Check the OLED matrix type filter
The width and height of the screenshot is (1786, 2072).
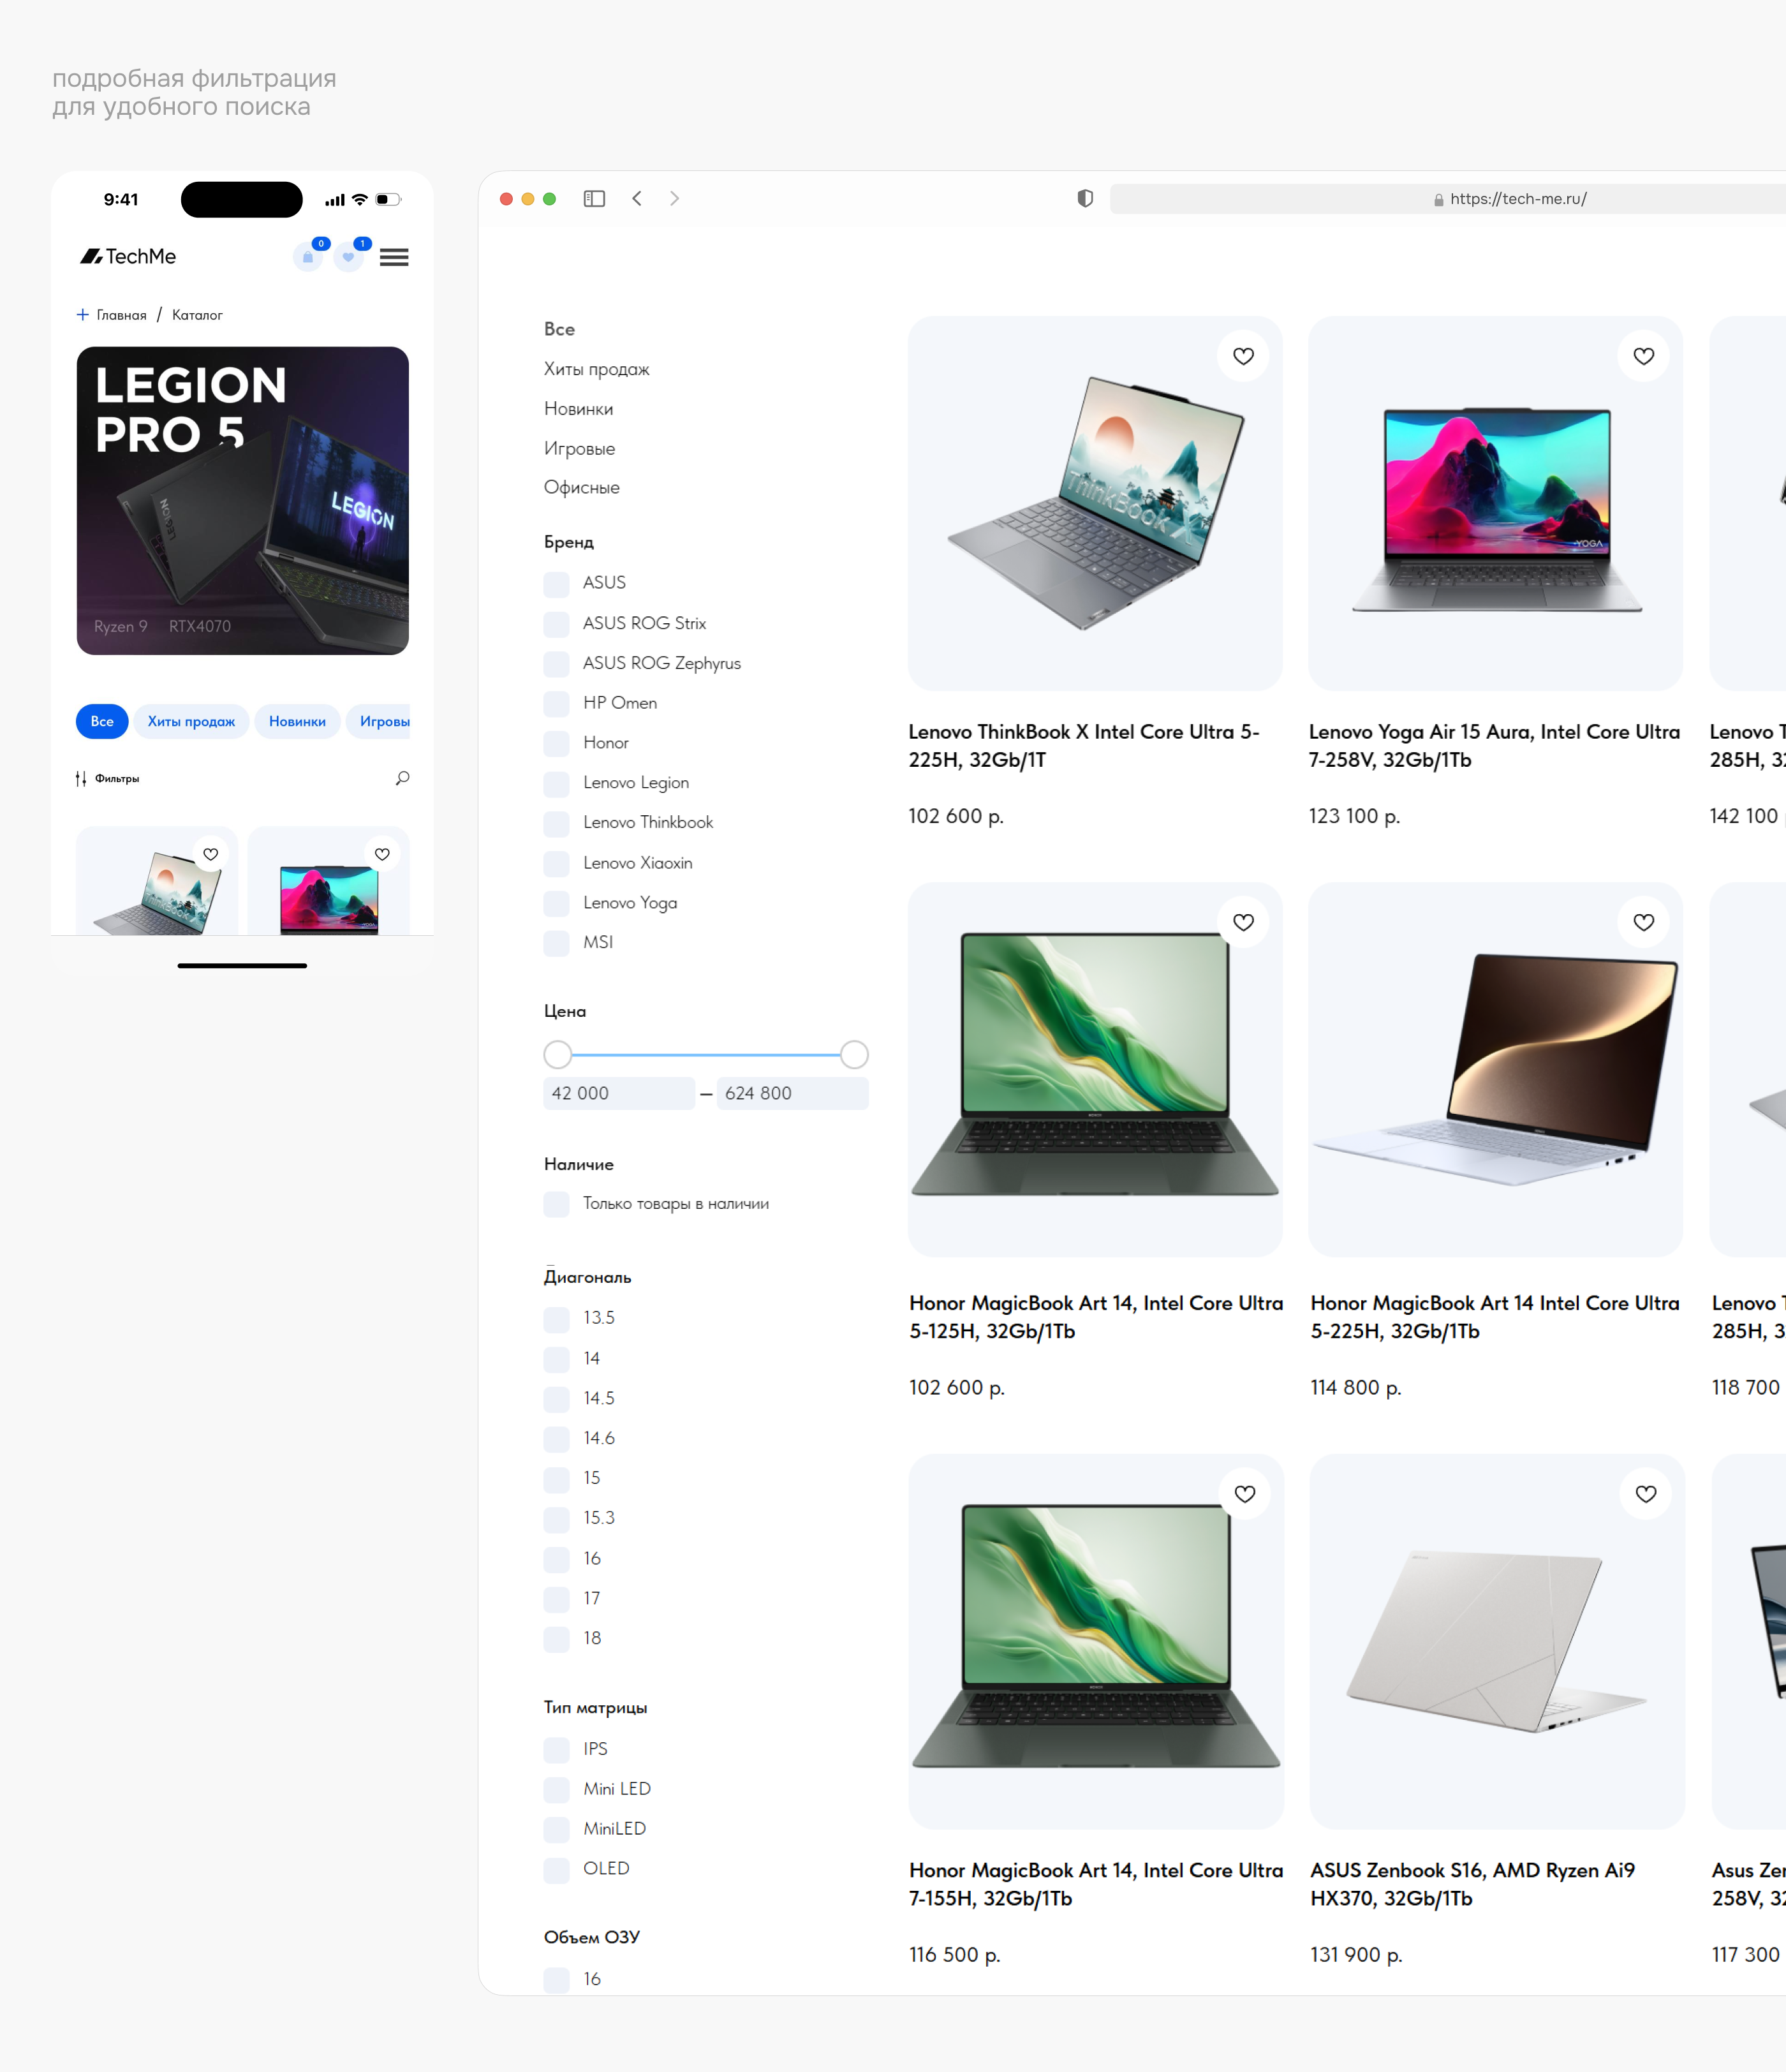coord(557,1869)
